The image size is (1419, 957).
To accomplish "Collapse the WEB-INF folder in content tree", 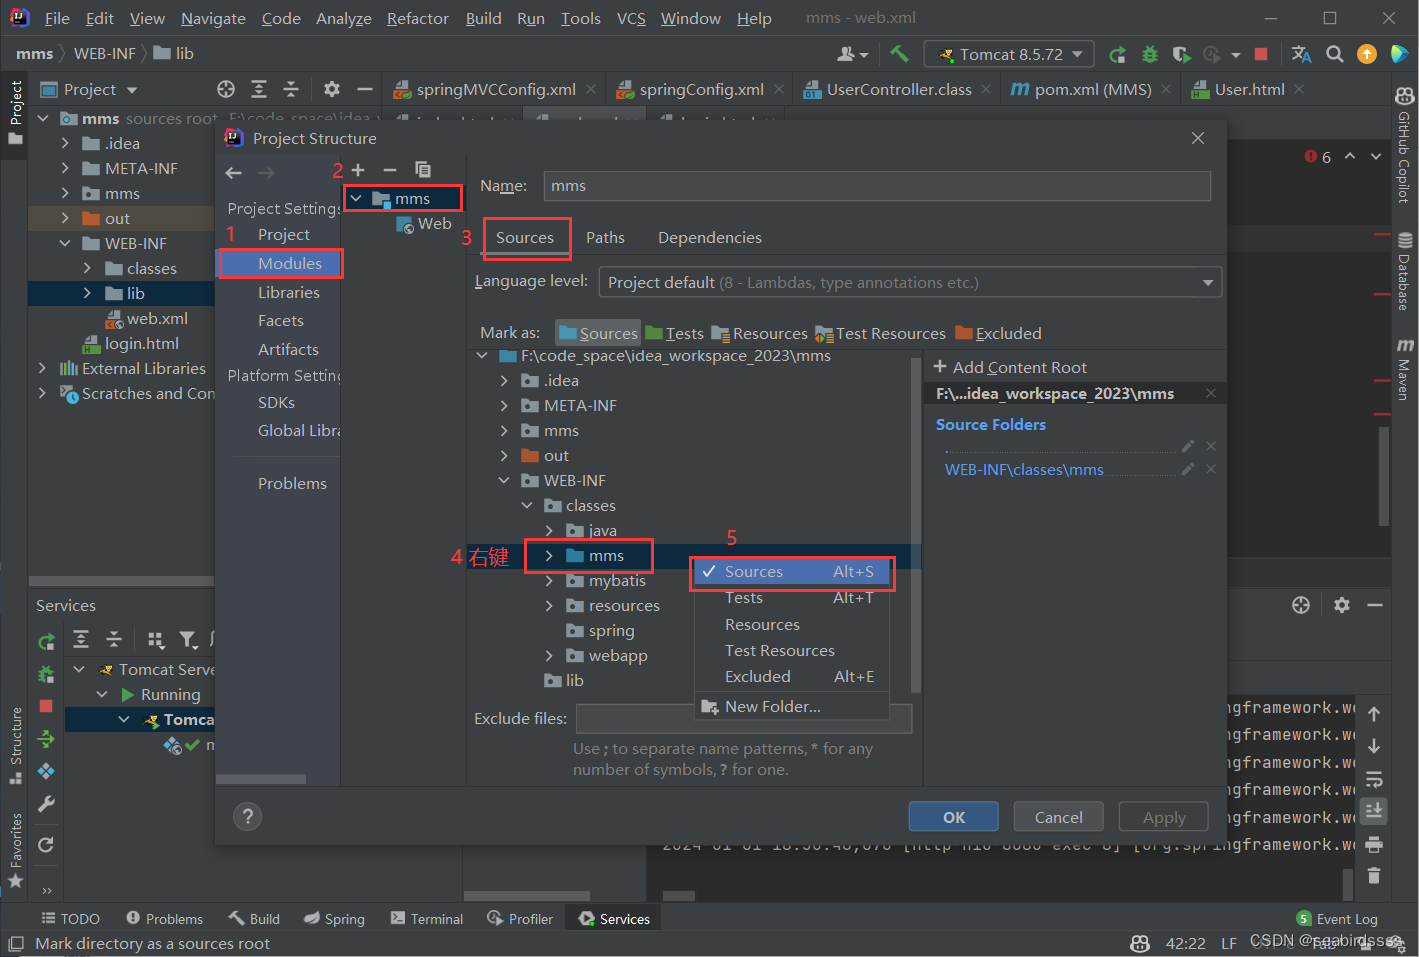I will pos(504,480).
